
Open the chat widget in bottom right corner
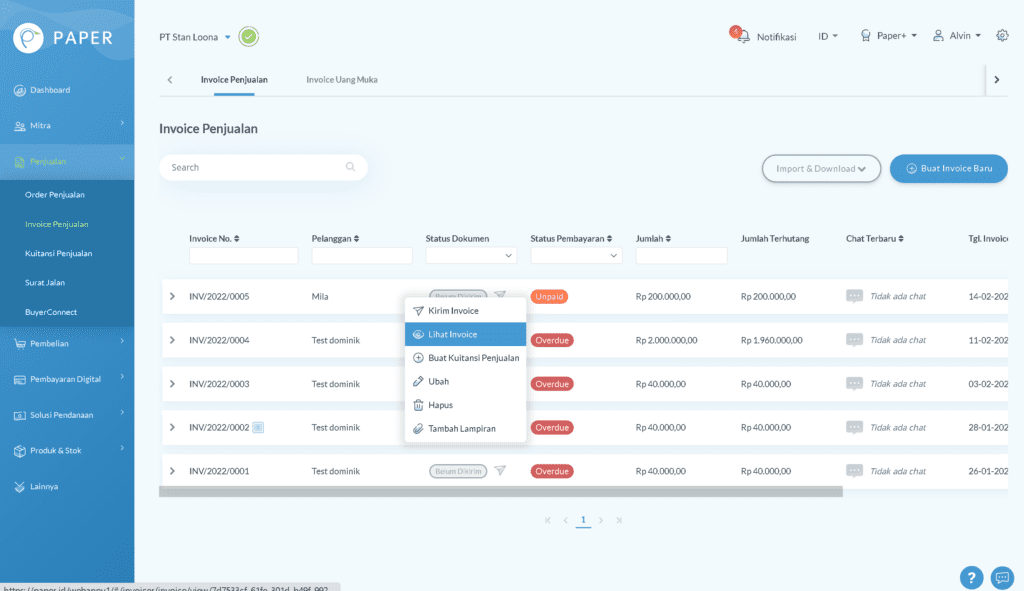(1002, 578)
